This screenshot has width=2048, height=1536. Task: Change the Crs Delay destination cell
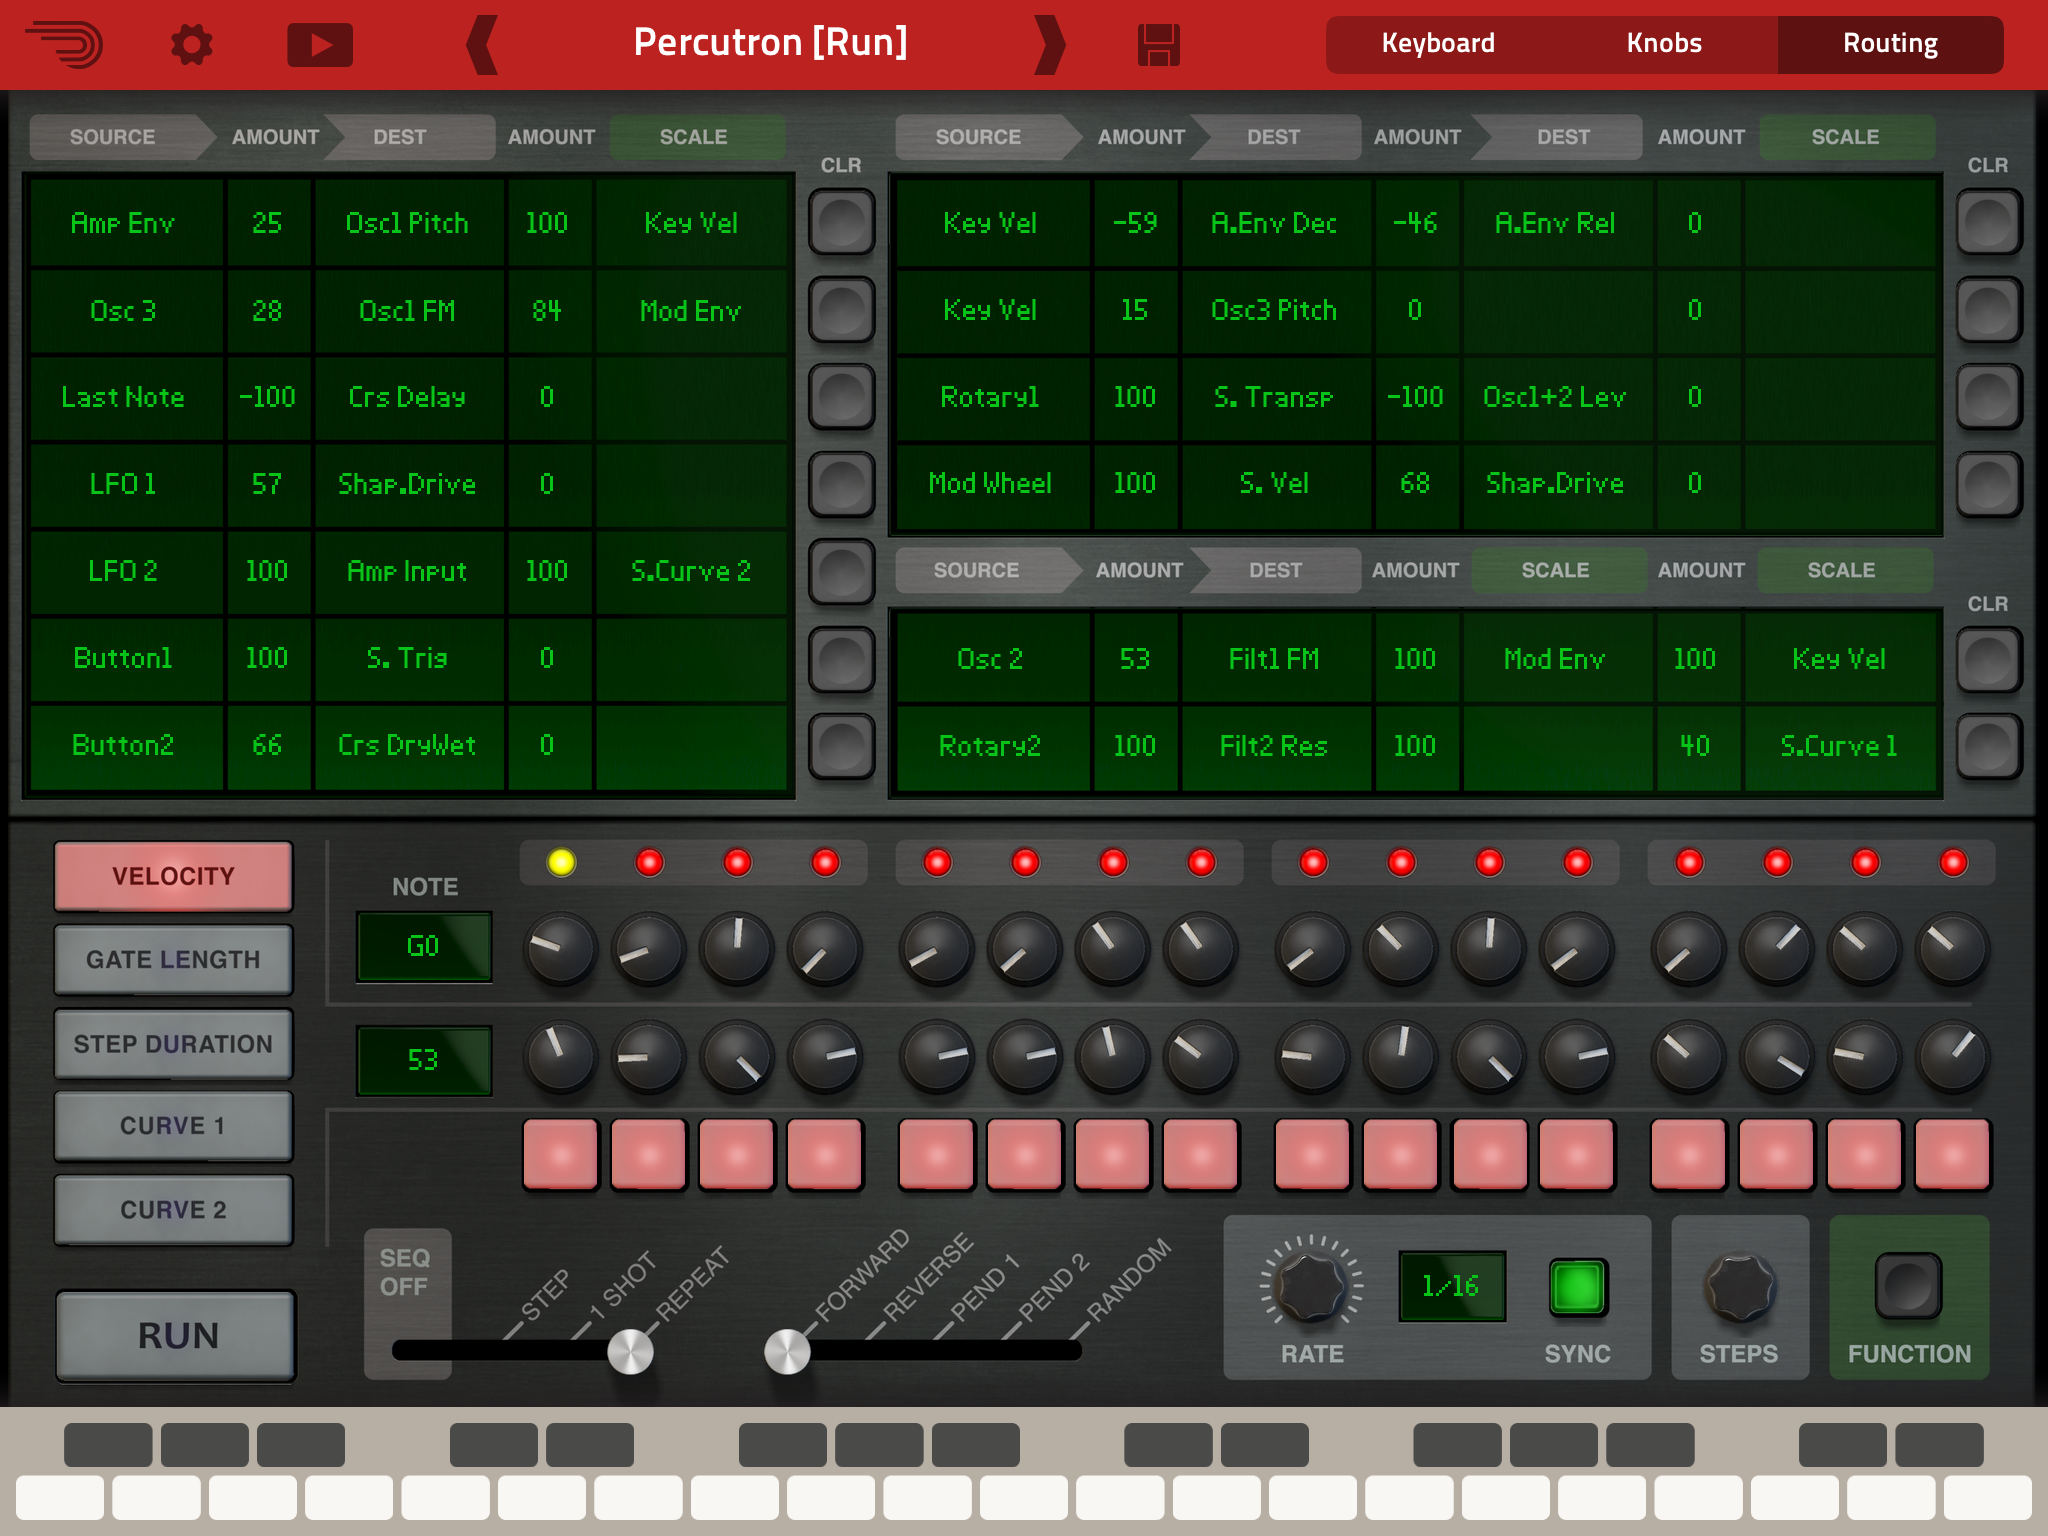(x=408, y=397)
